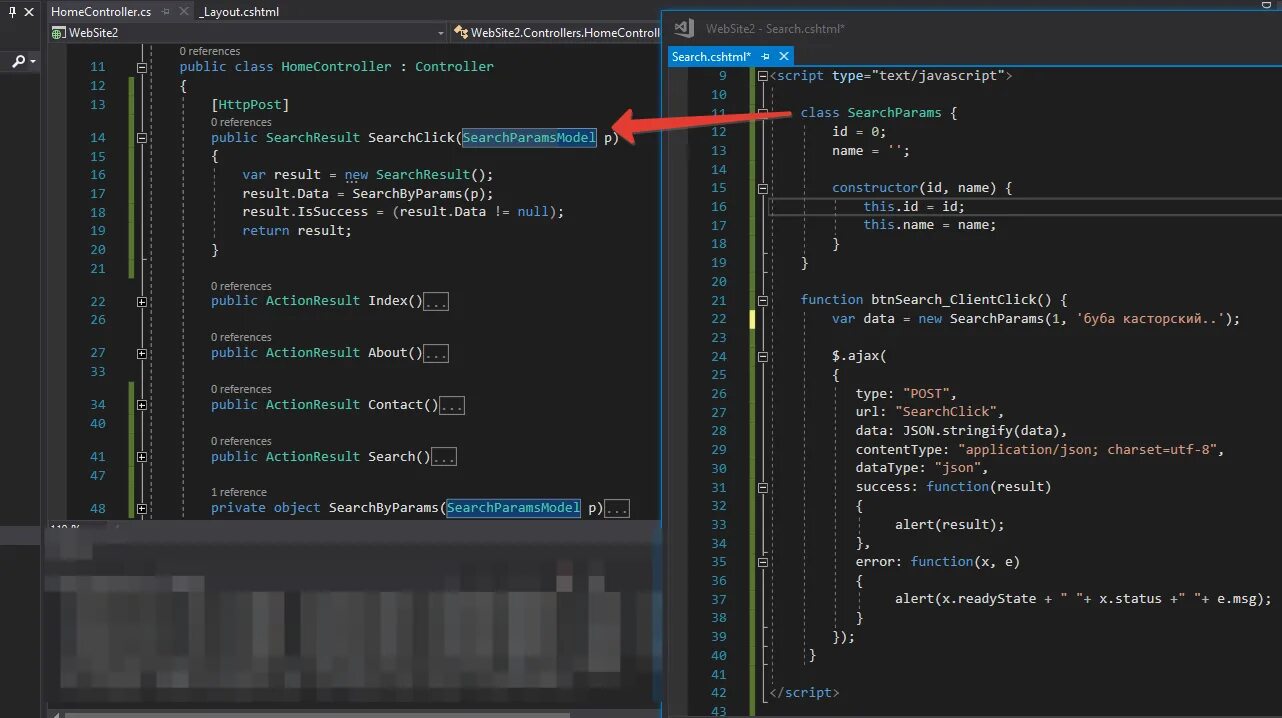Open '0 references' above About()
1282x718 pixels.
(241, 337)
